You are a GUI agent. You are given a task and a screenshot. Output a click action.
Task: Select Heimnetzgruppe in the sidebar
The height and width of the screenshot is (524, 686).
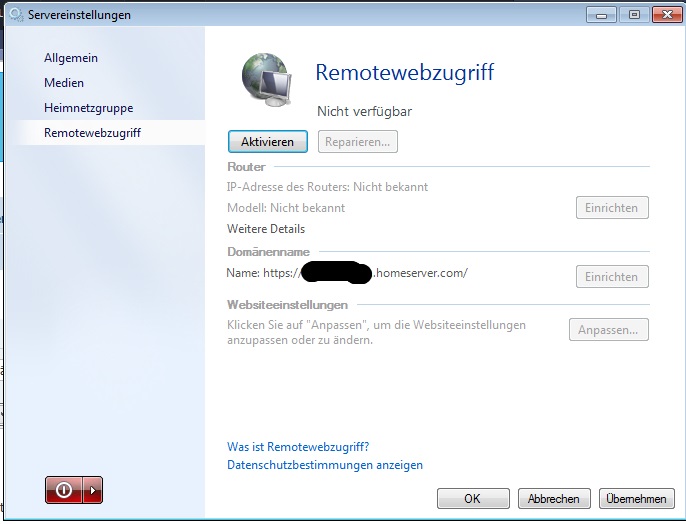pyautogui.click(x=89, y=108)
